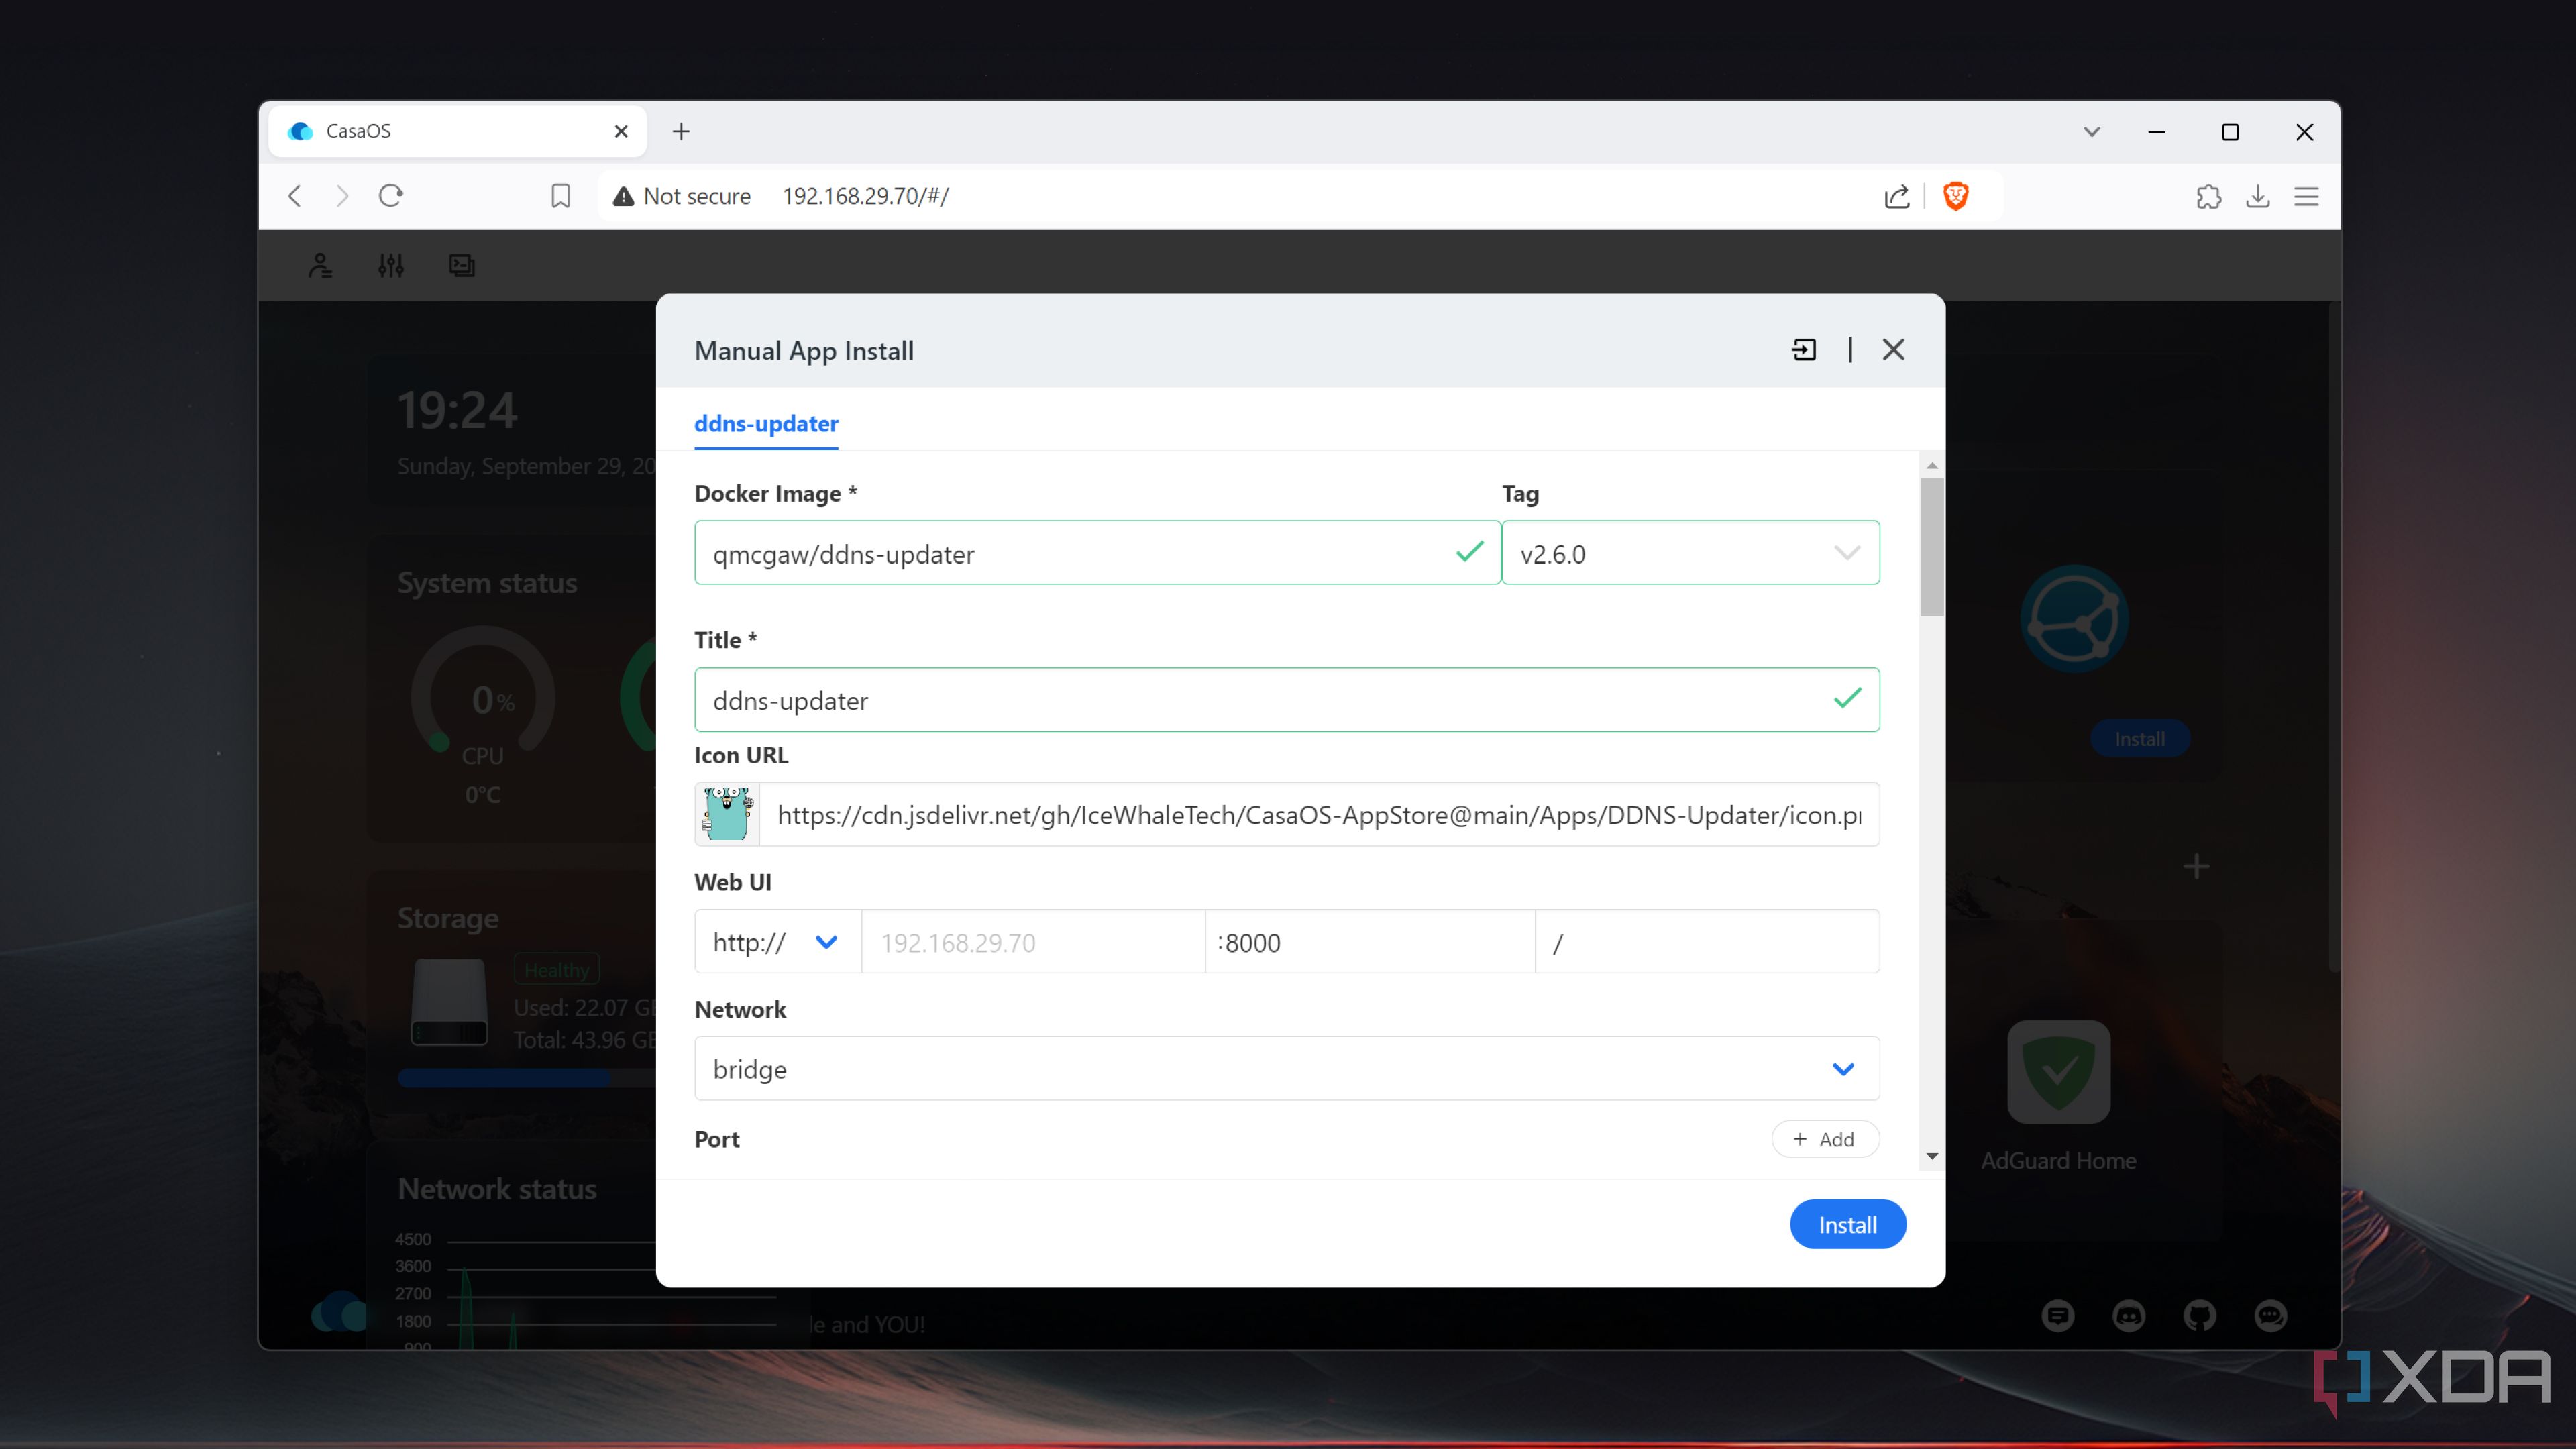Screen dimensions: 2576x1449
Task: Open the http:// protocol dropdown
Action: click(777, 942)
